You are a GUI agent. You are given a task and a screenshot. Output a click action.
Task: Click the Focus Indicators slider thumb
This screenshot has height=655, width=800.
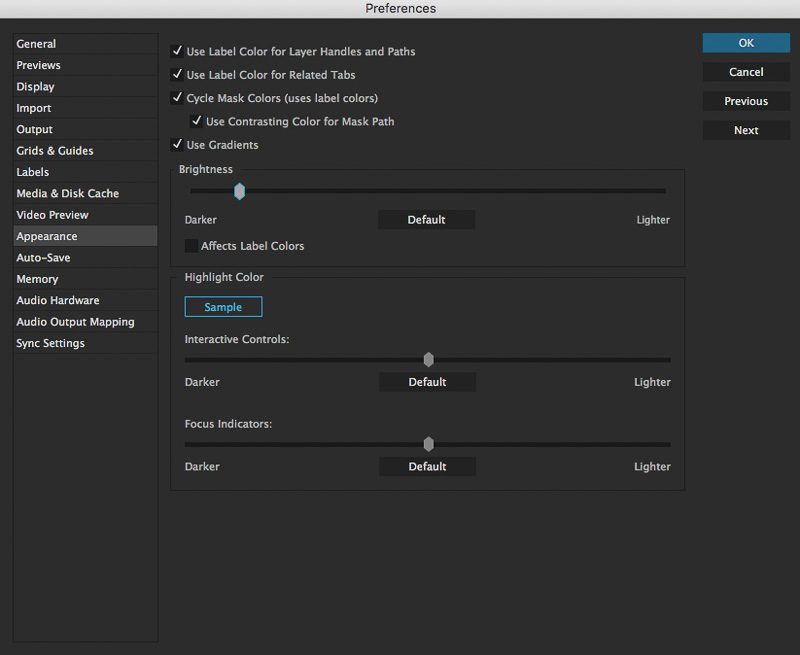tap(428, 443)
